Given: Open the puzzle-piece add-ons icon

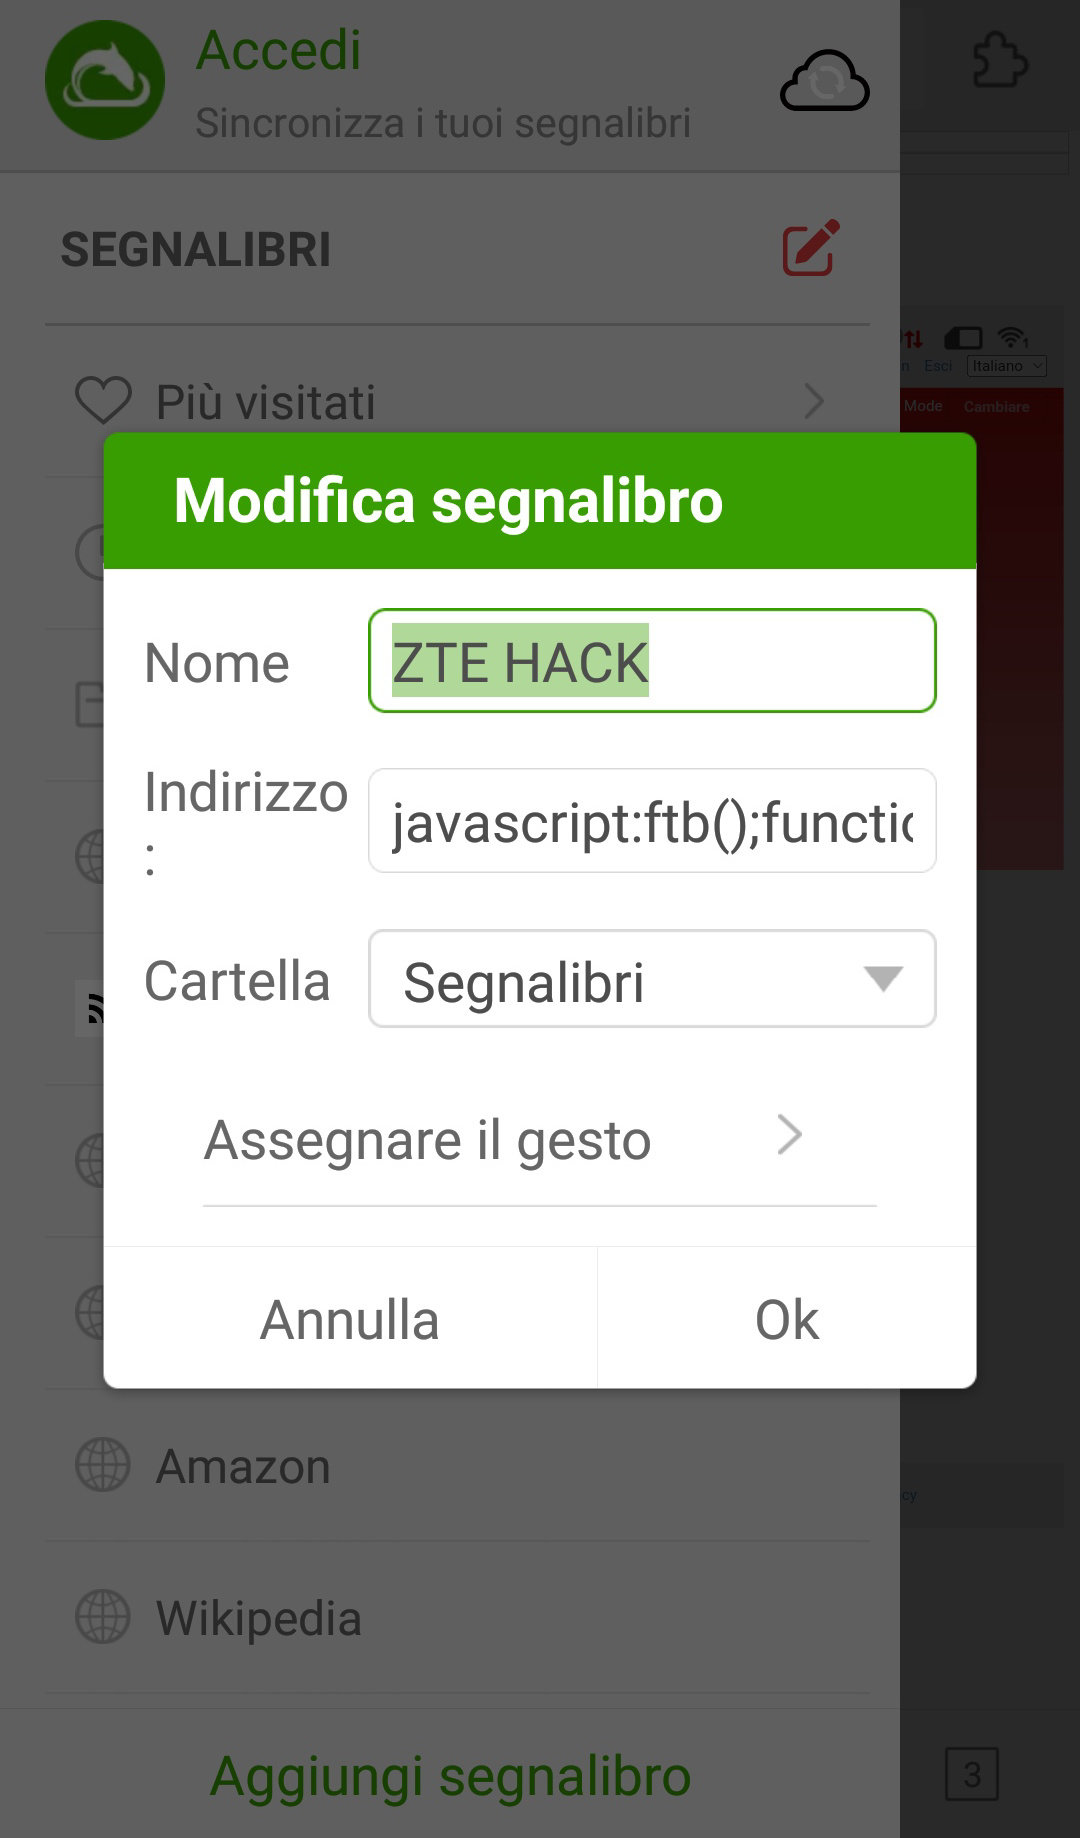Looking at the screenshot, I should 1000,60.
